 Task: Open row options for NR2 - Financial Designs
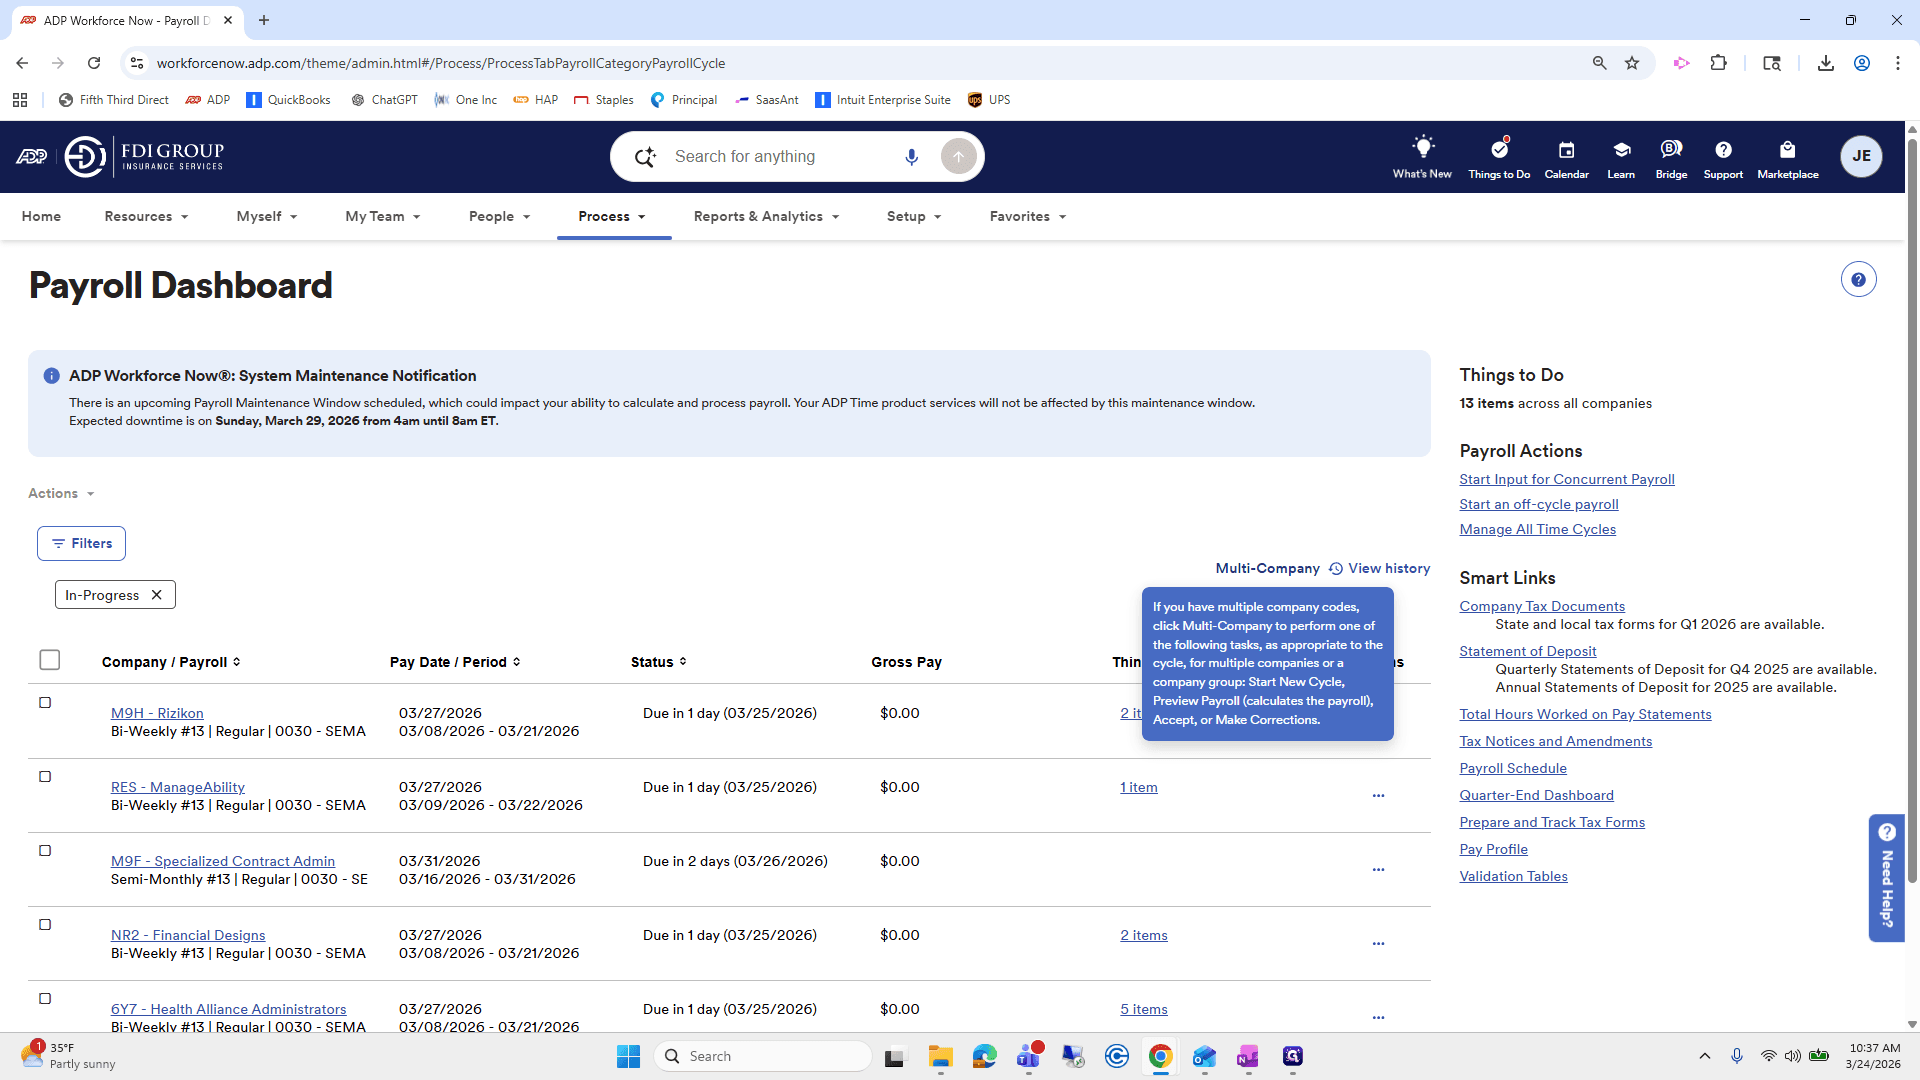point(1378,944)
